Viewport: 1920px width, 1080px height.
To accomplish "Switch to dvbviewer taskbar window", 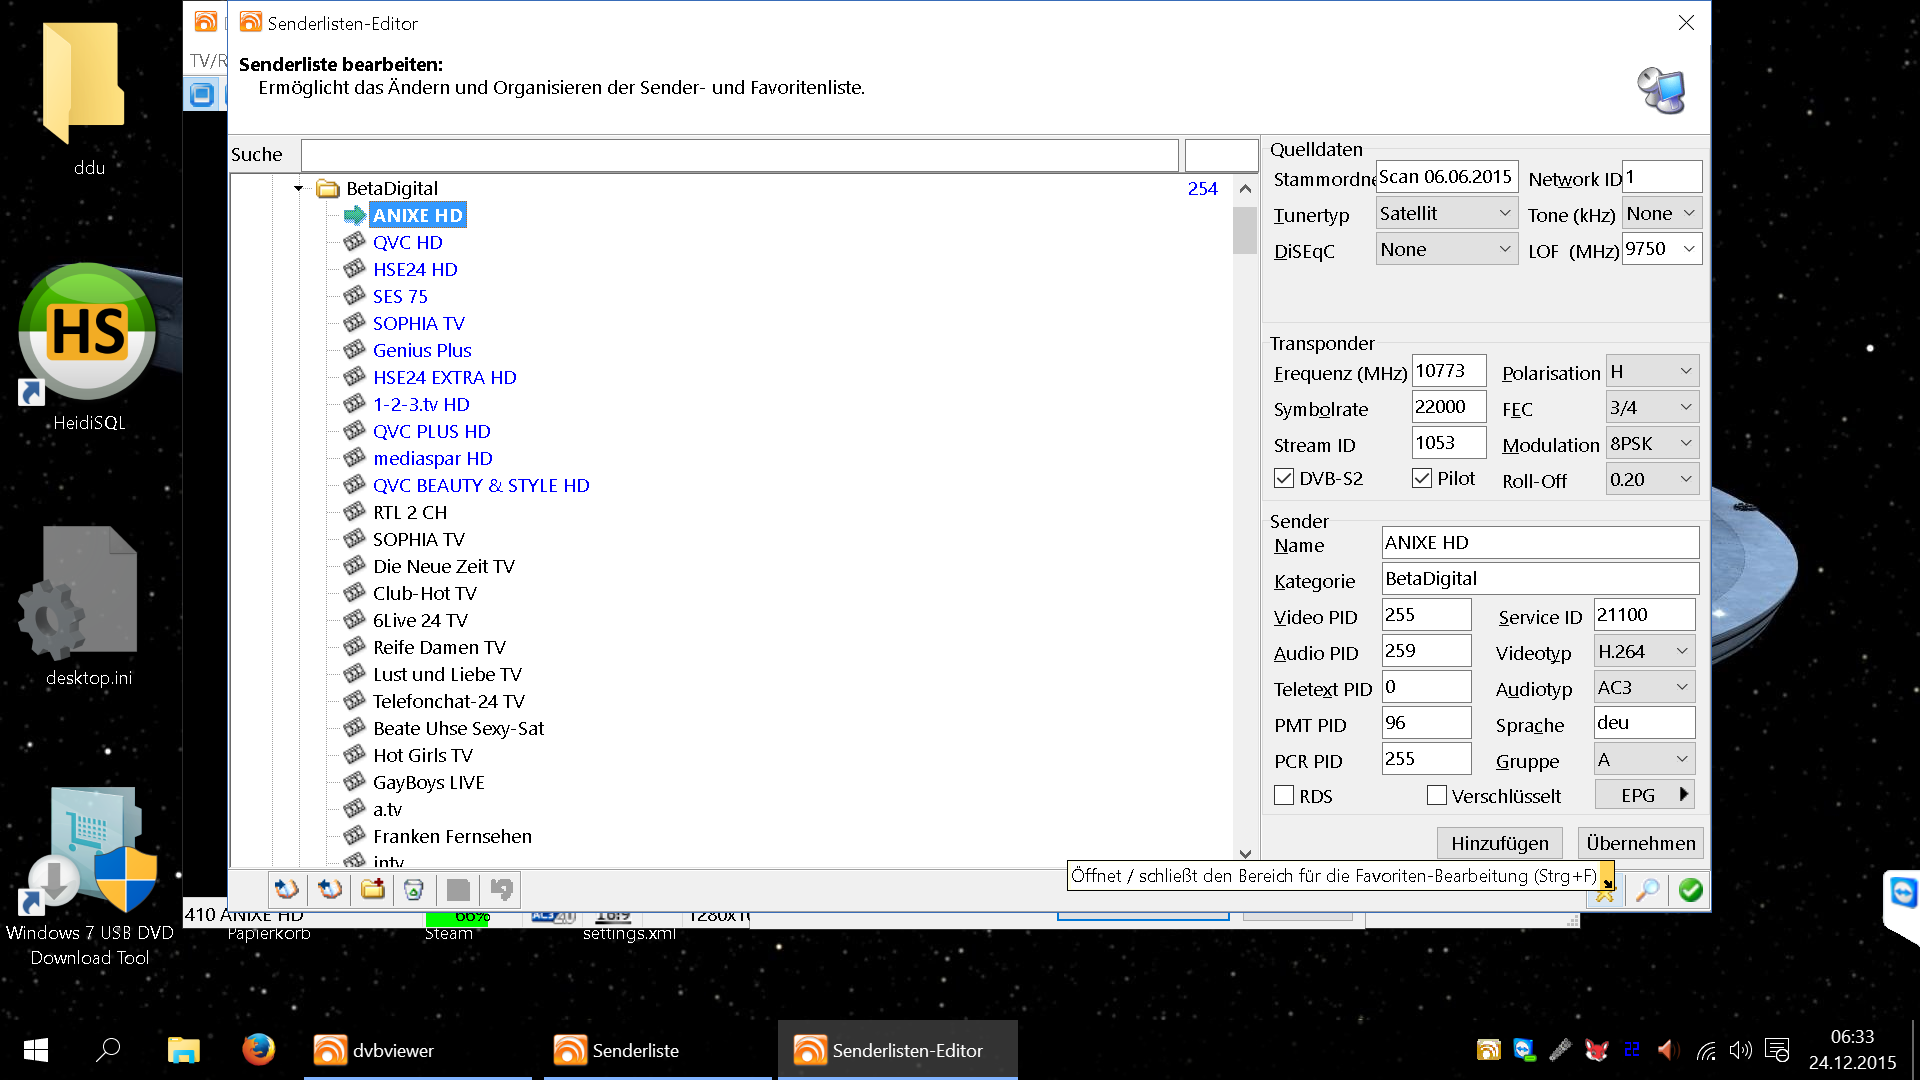I will [418, 1050].
